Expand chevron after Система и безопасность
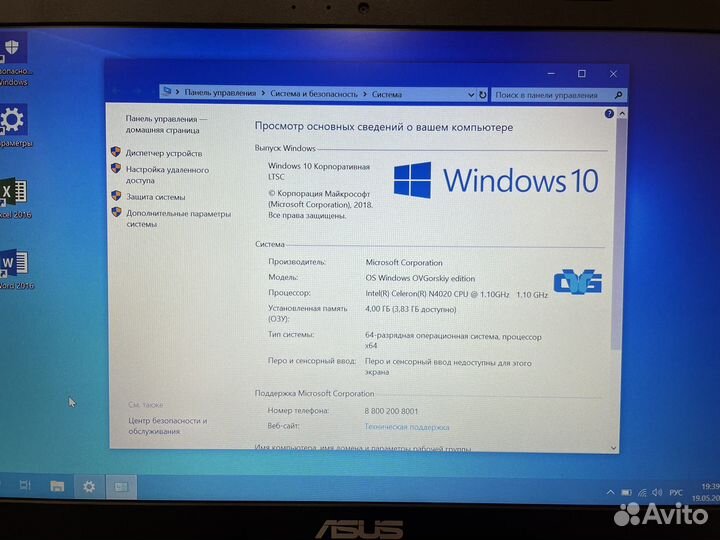Viewport: 720px width, 540px height. [x=365, y=94]
